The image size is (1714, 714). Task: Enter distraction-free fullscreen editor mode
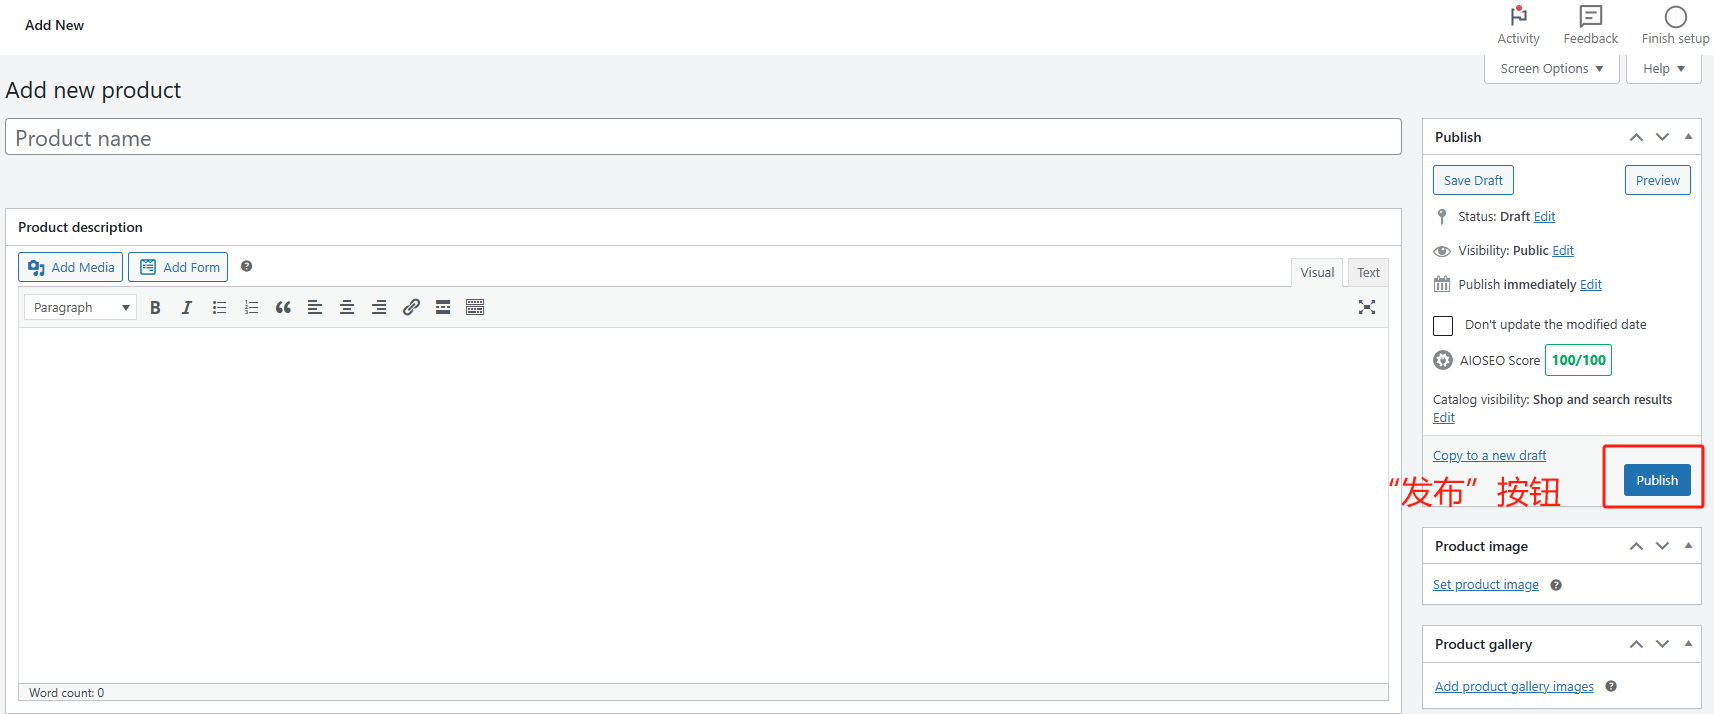(x=1367, y=307)
